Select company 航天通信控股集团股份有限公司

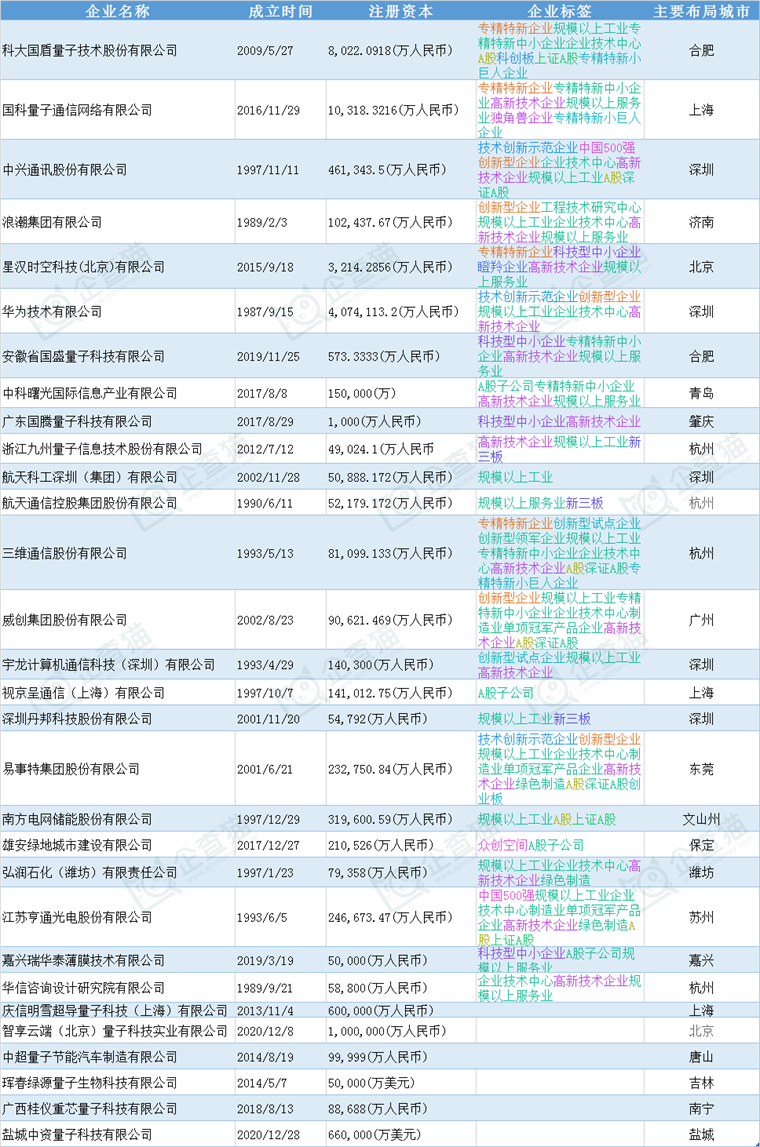pos(90,503)
